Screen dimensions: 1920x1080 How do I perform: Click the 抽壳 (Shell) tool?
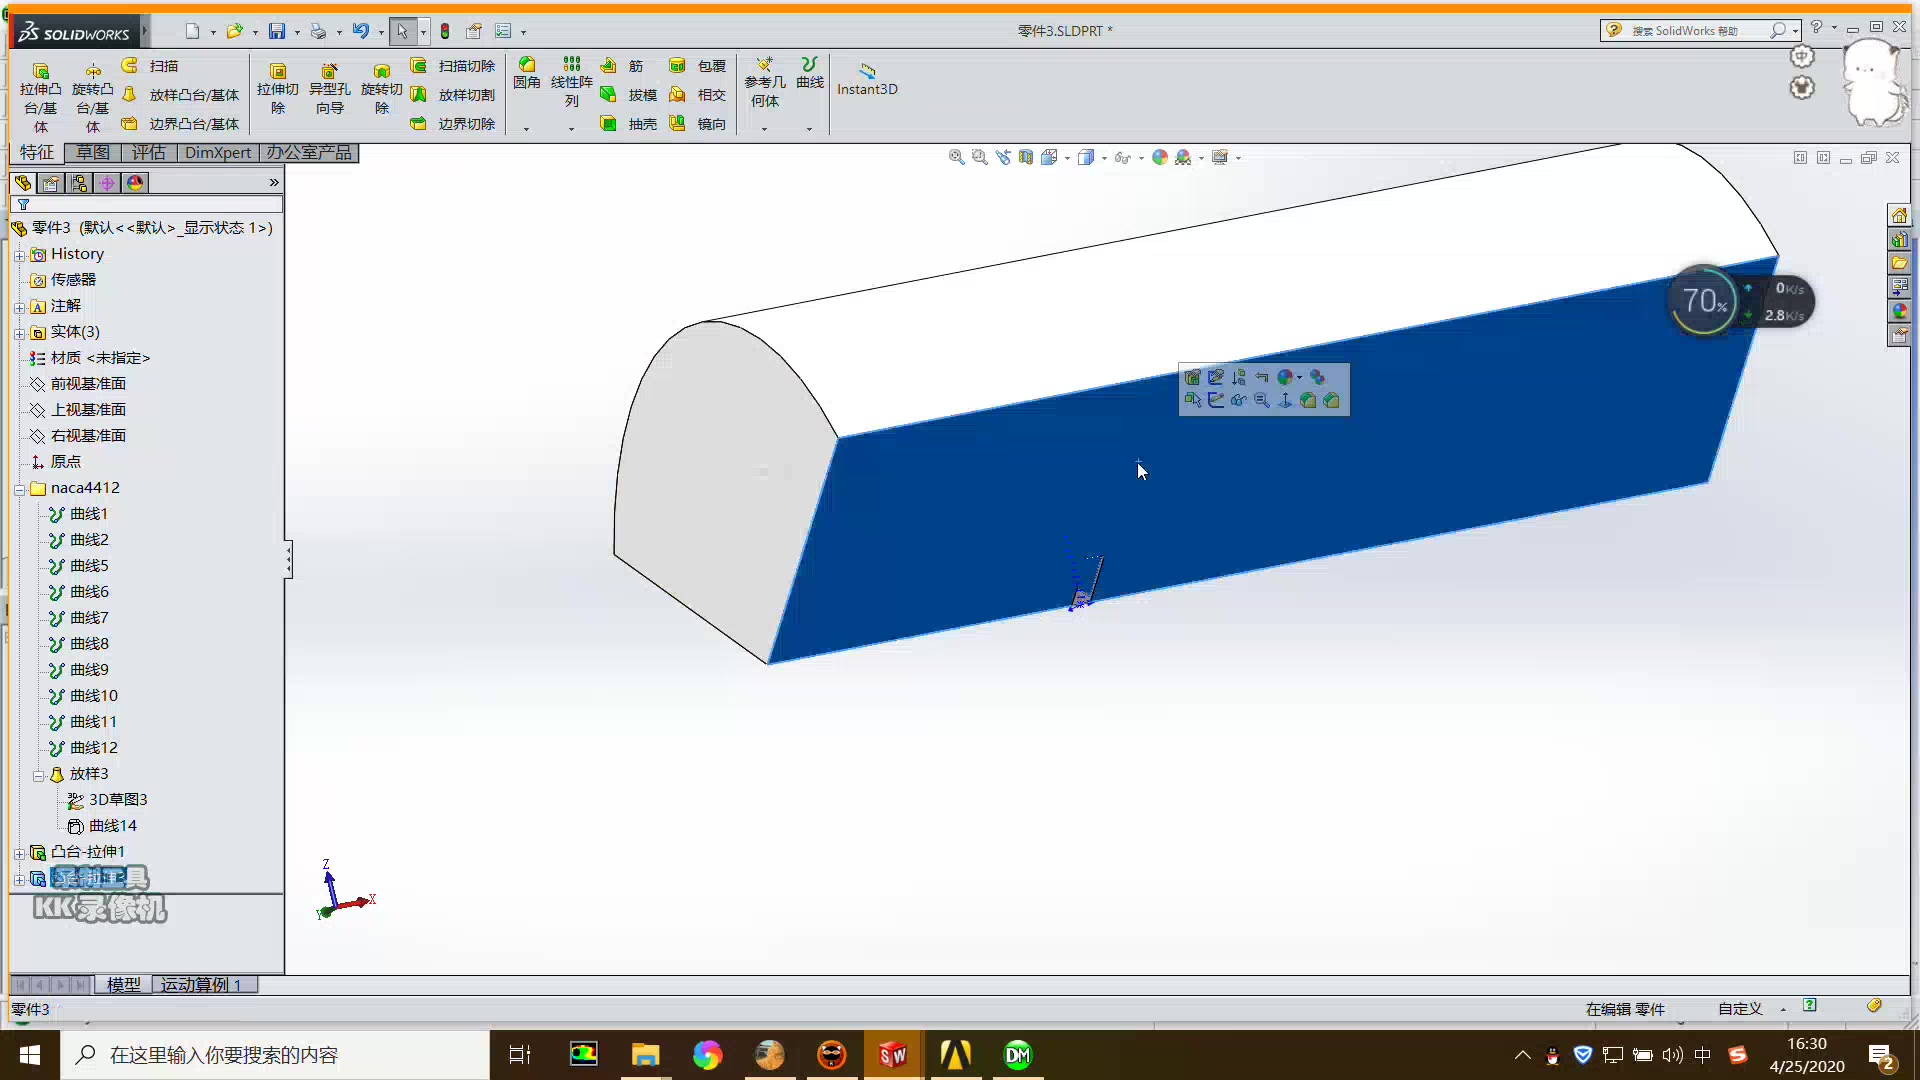(x=631, y=123)
